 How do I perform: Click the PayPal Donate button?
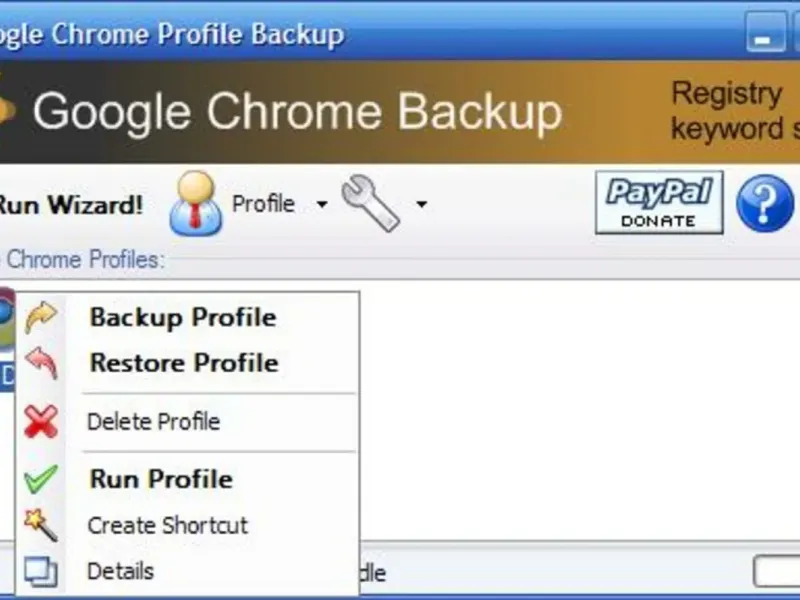pyautogui.click(x=659, y=202)
